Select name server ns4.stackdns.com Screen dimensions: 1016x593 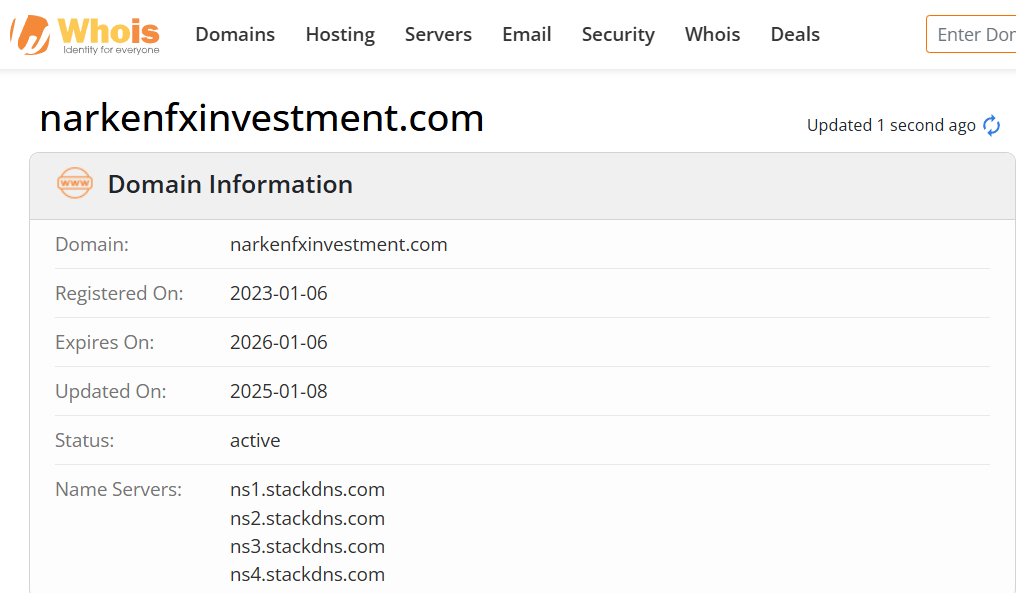click(x=307, y=574)
